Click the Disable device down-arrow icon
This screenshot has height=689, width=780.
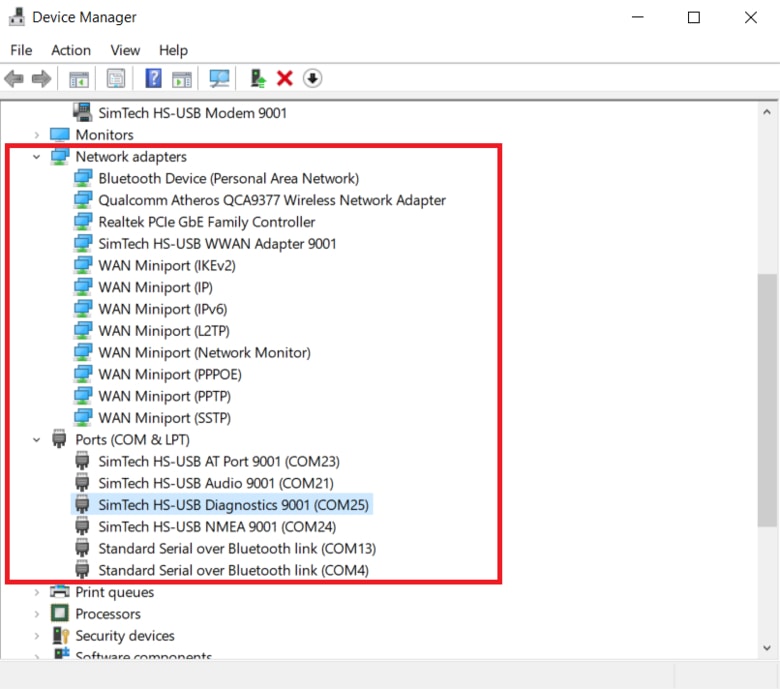coord(312,79)
